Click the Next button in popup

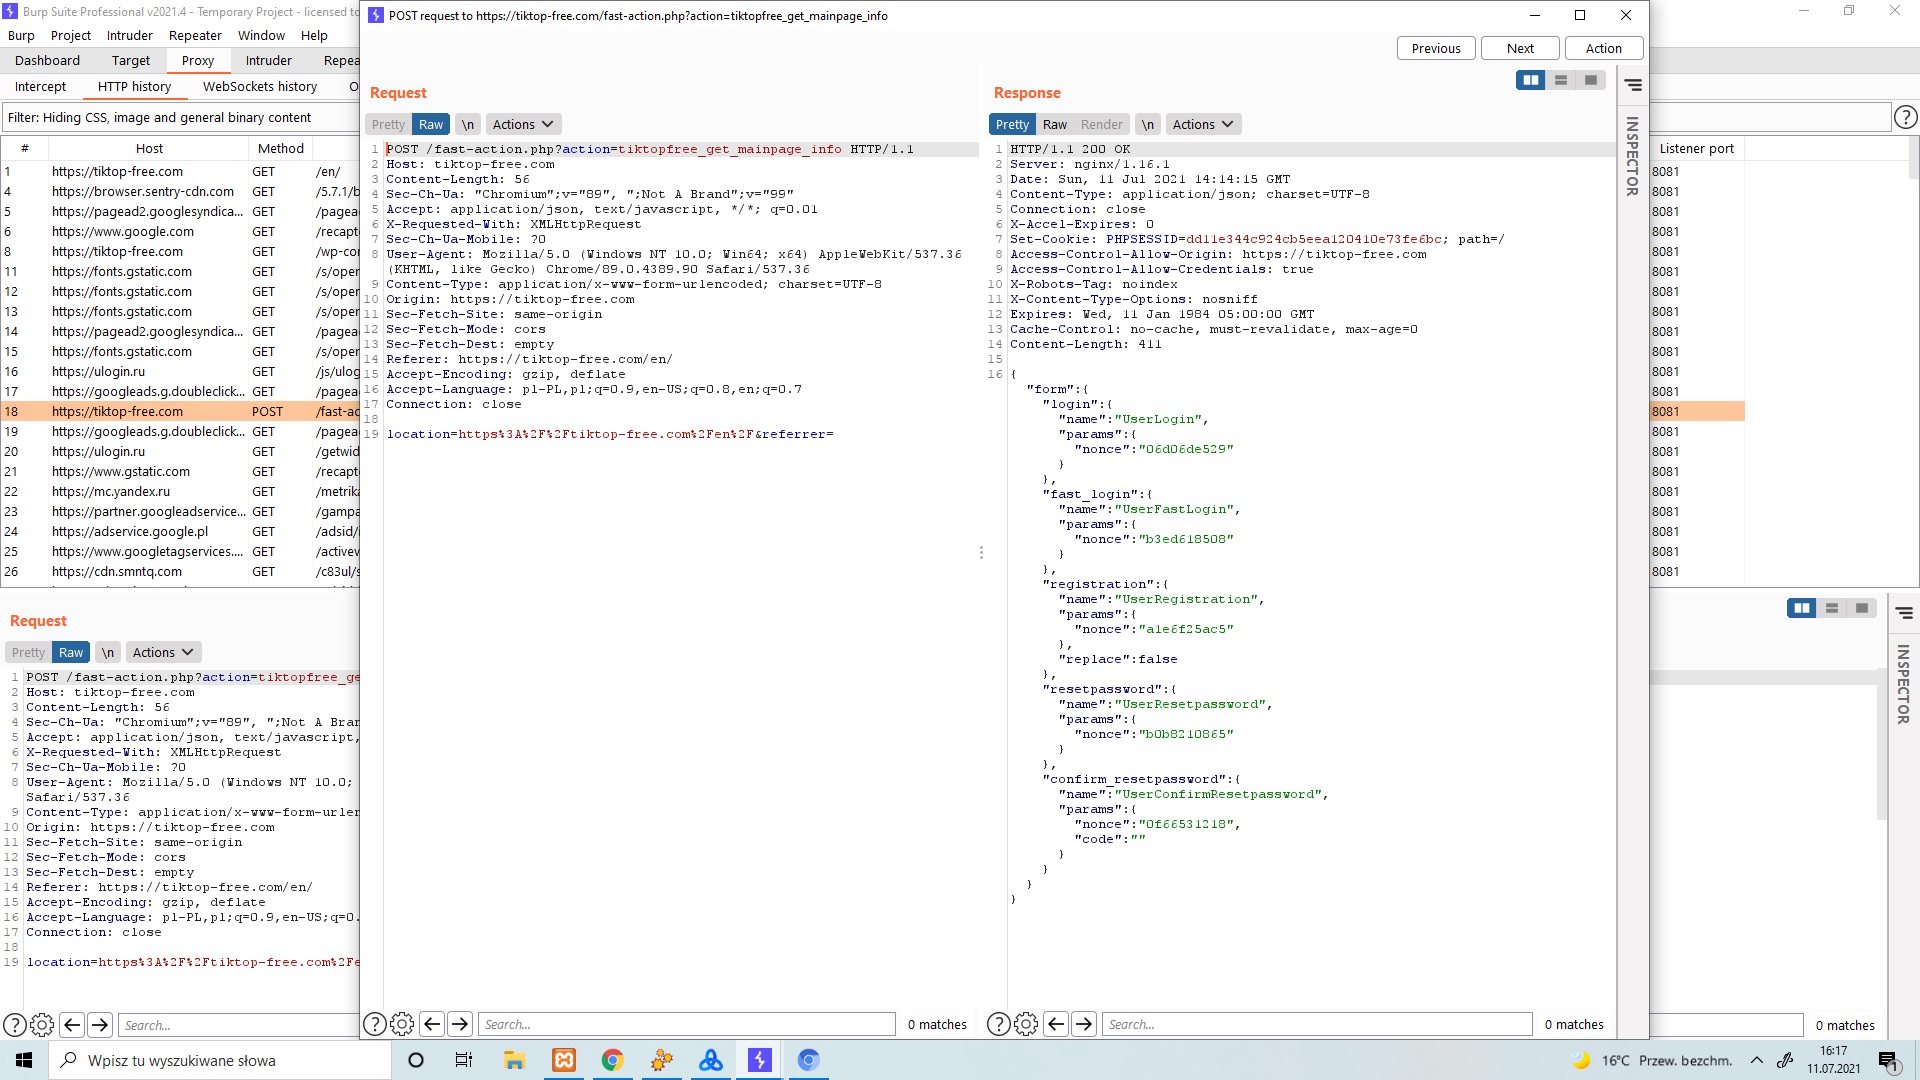coord(1520,48)
